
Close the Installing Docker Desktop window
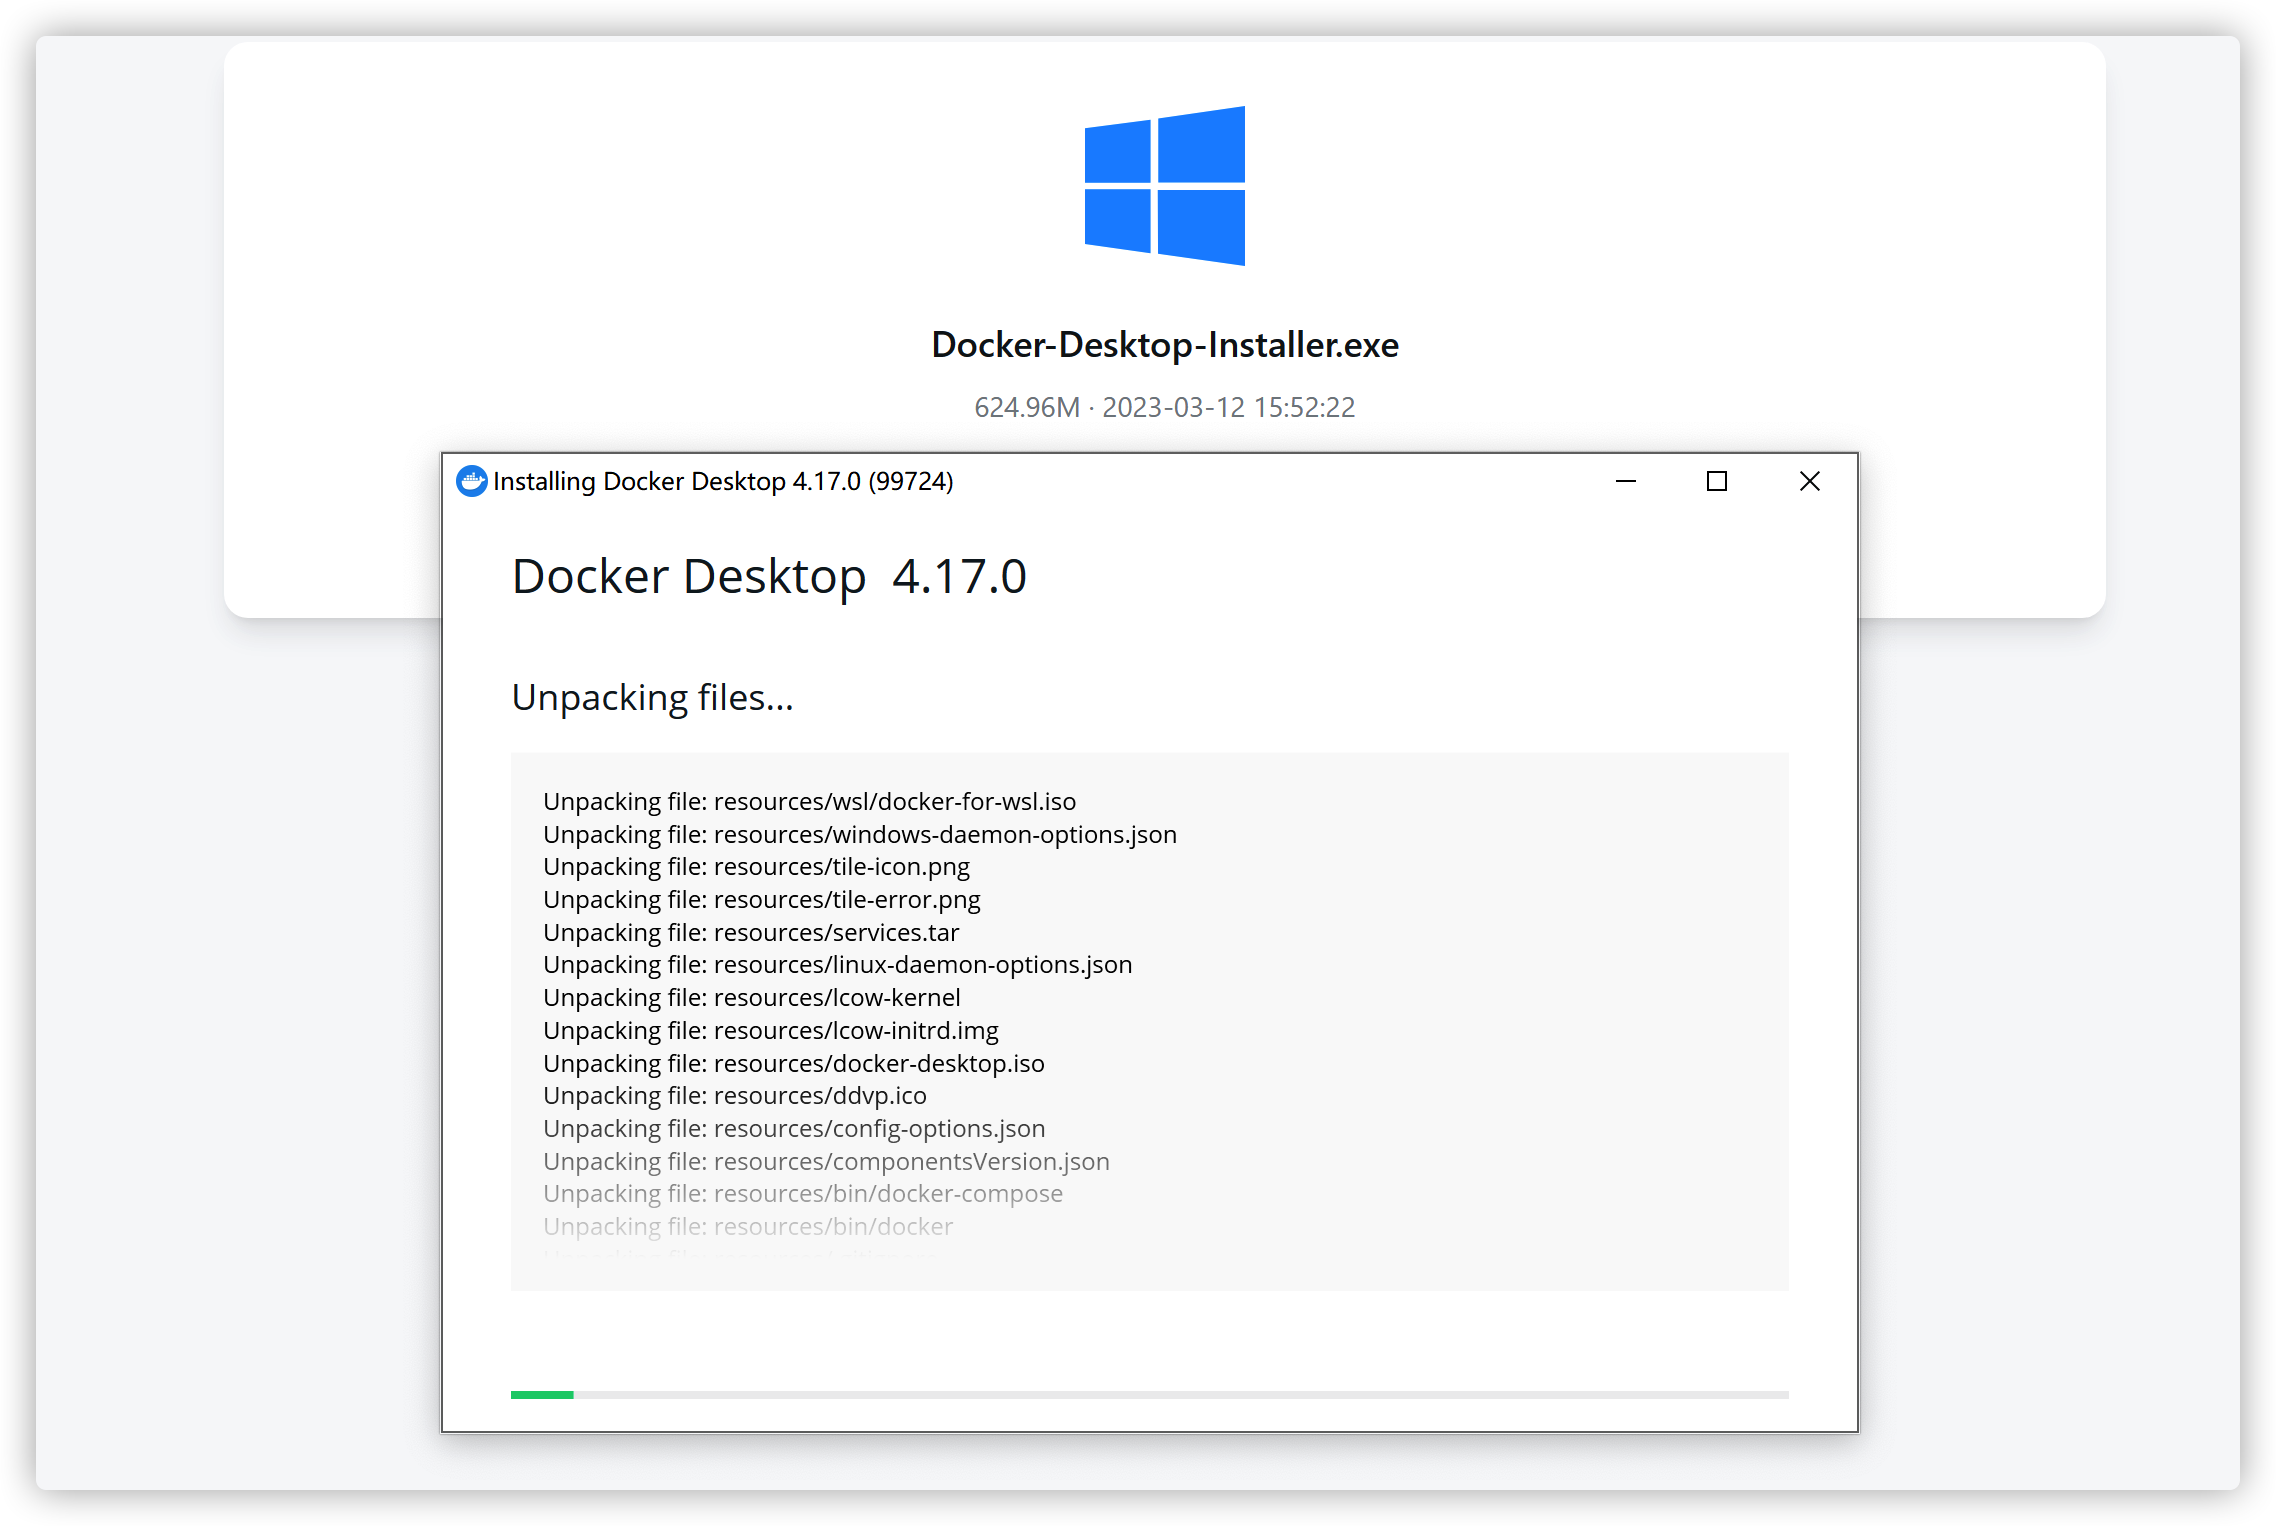[x=1809, y=481]
